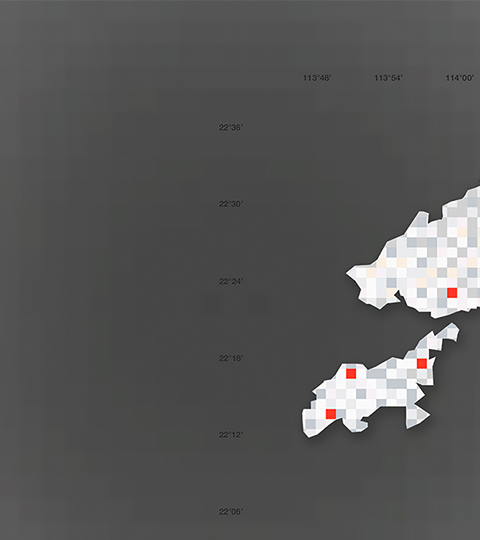
Task: Click the 22°24' latitude label
Action: pyautogui.click(x=231, y=282)
